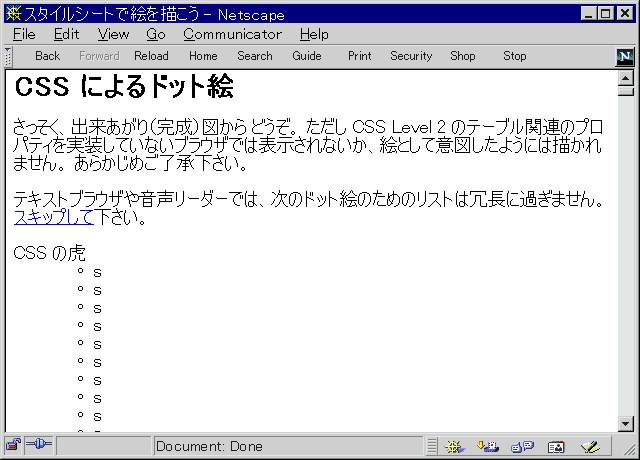The height and width of the screenshot is (460, 640).
Task: Collapse the navigation toolbar using its grip handle
Action: coord(8,56)
